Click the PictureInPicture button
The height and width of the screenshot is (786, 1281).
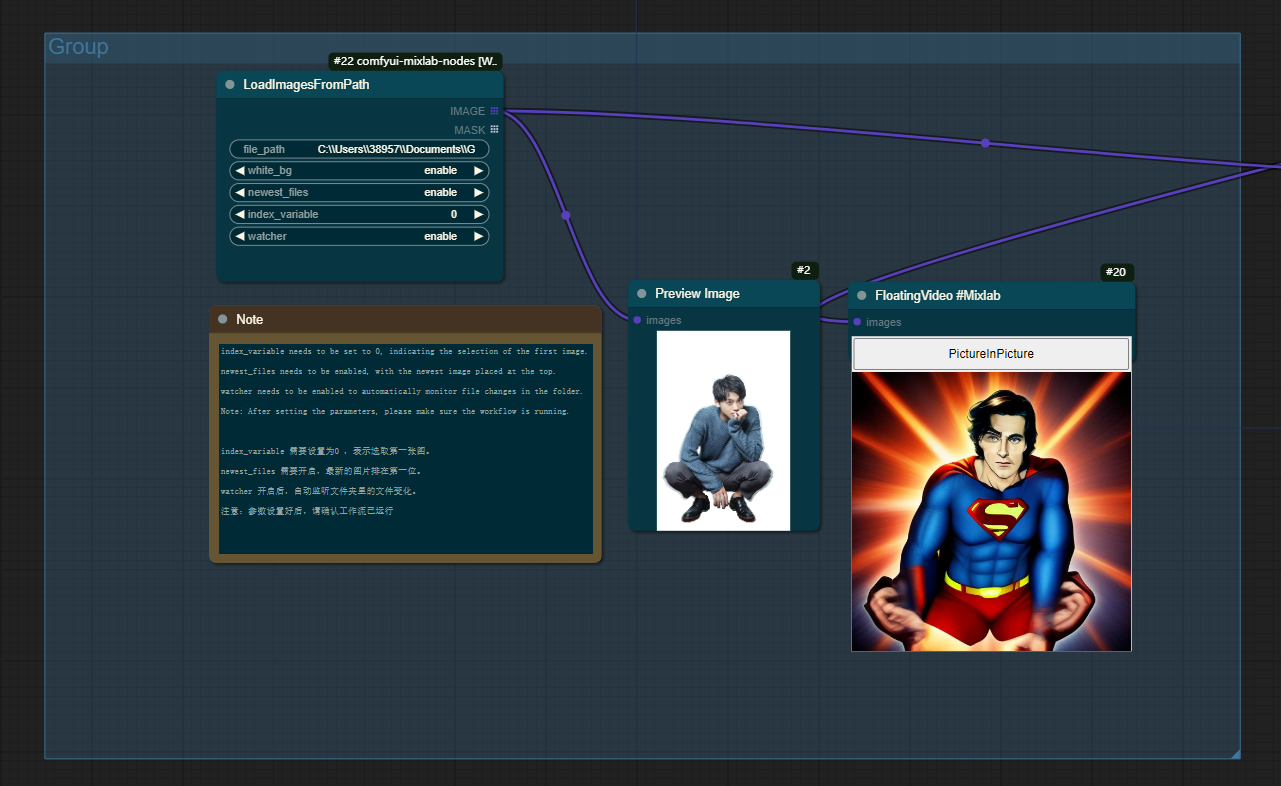(x=991, y=354)
